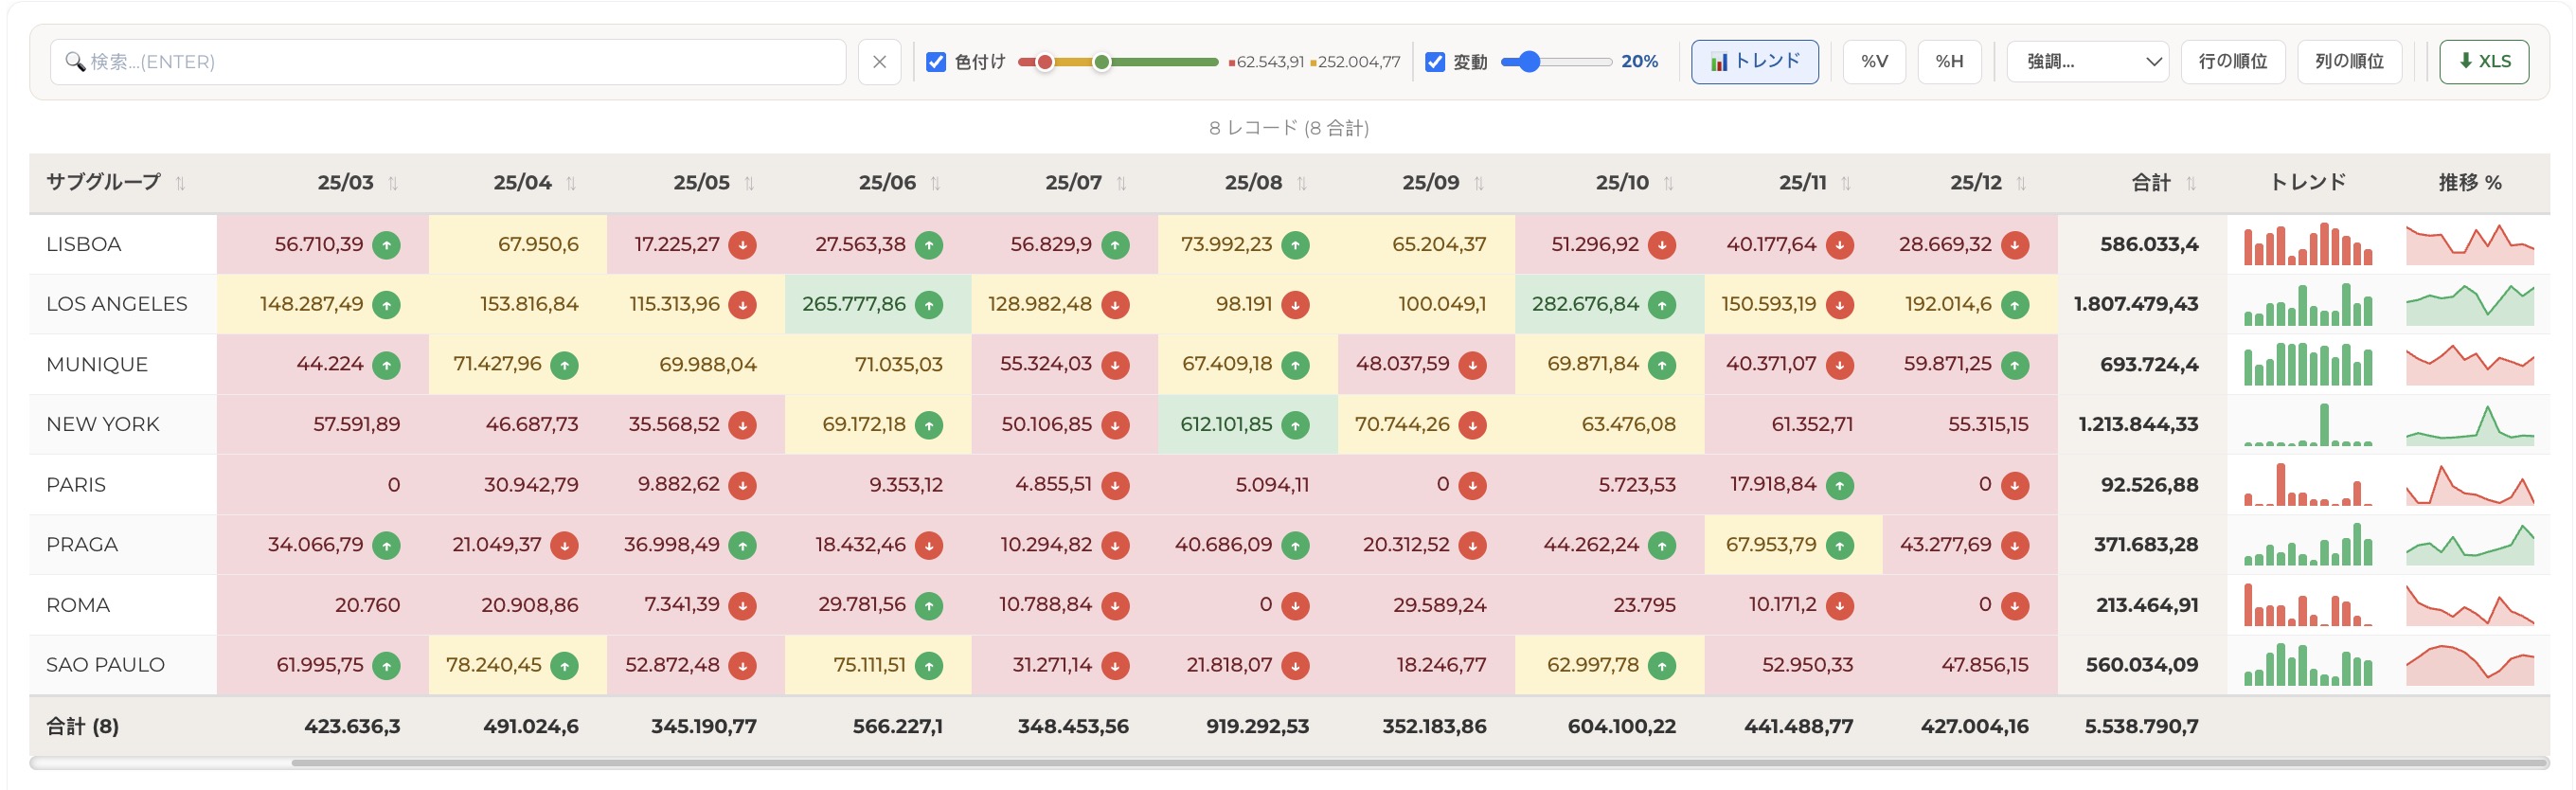Export the table with the XLS button
This screenshot has height=790, width=2576.
pos(2484,62)
